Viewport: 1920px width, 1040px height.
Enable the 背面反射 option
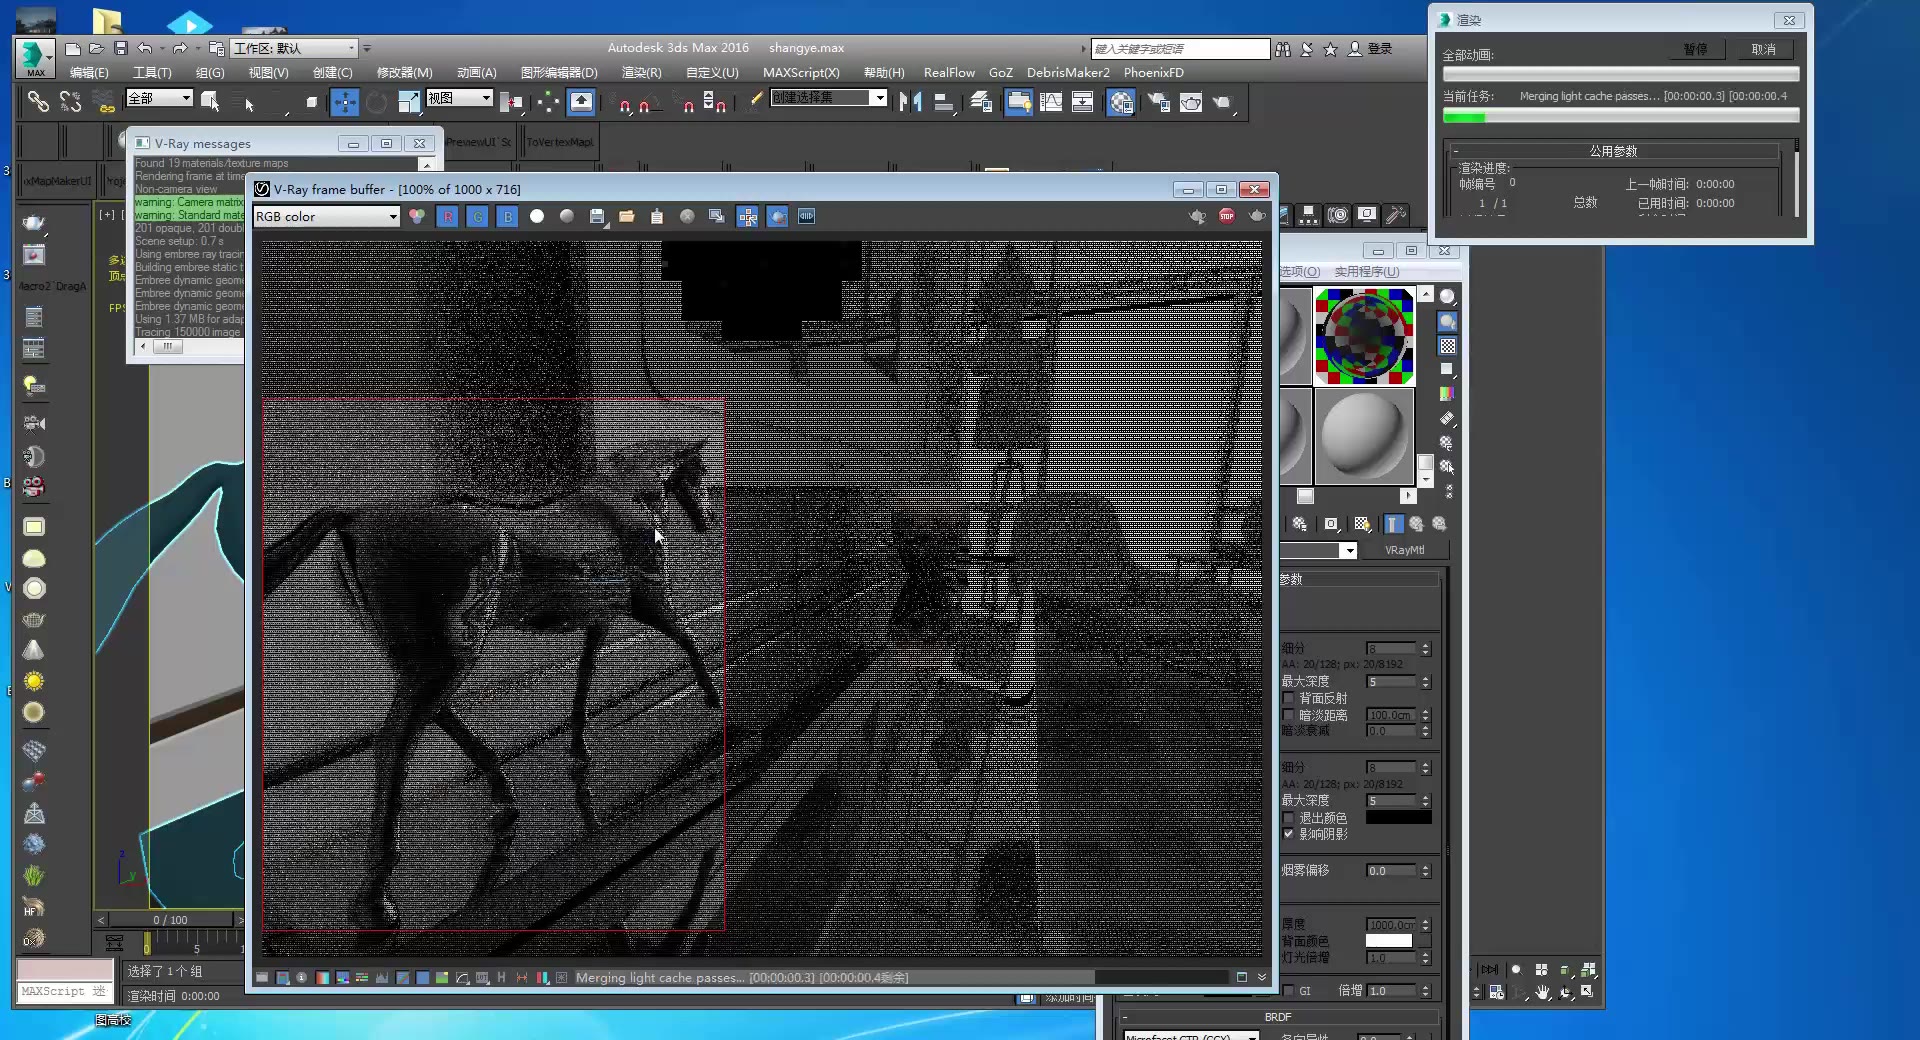coord(1289,698)
